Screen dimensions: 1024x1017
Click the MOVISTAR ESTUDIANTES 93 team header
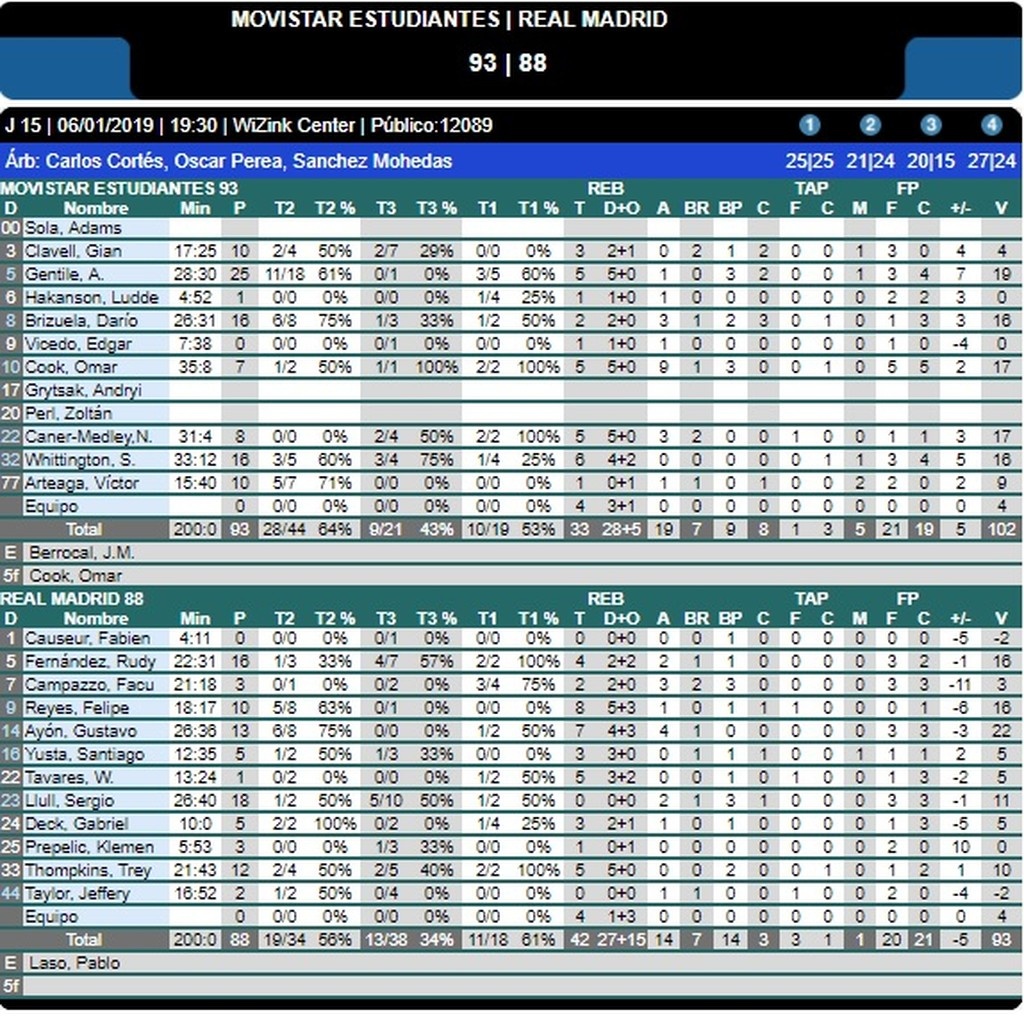tap(119, 189)
